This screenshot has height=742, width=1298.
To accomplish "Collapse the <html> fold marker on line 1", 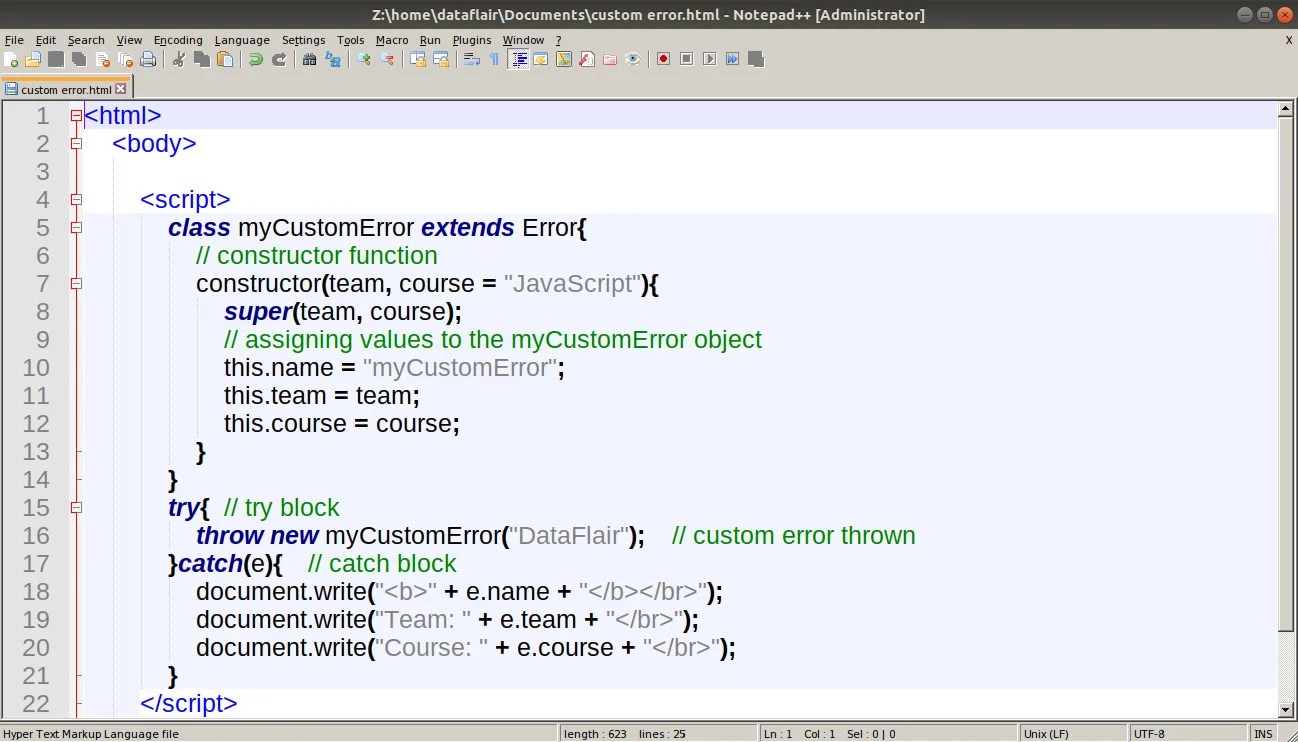I will click(x=76, y=116).
